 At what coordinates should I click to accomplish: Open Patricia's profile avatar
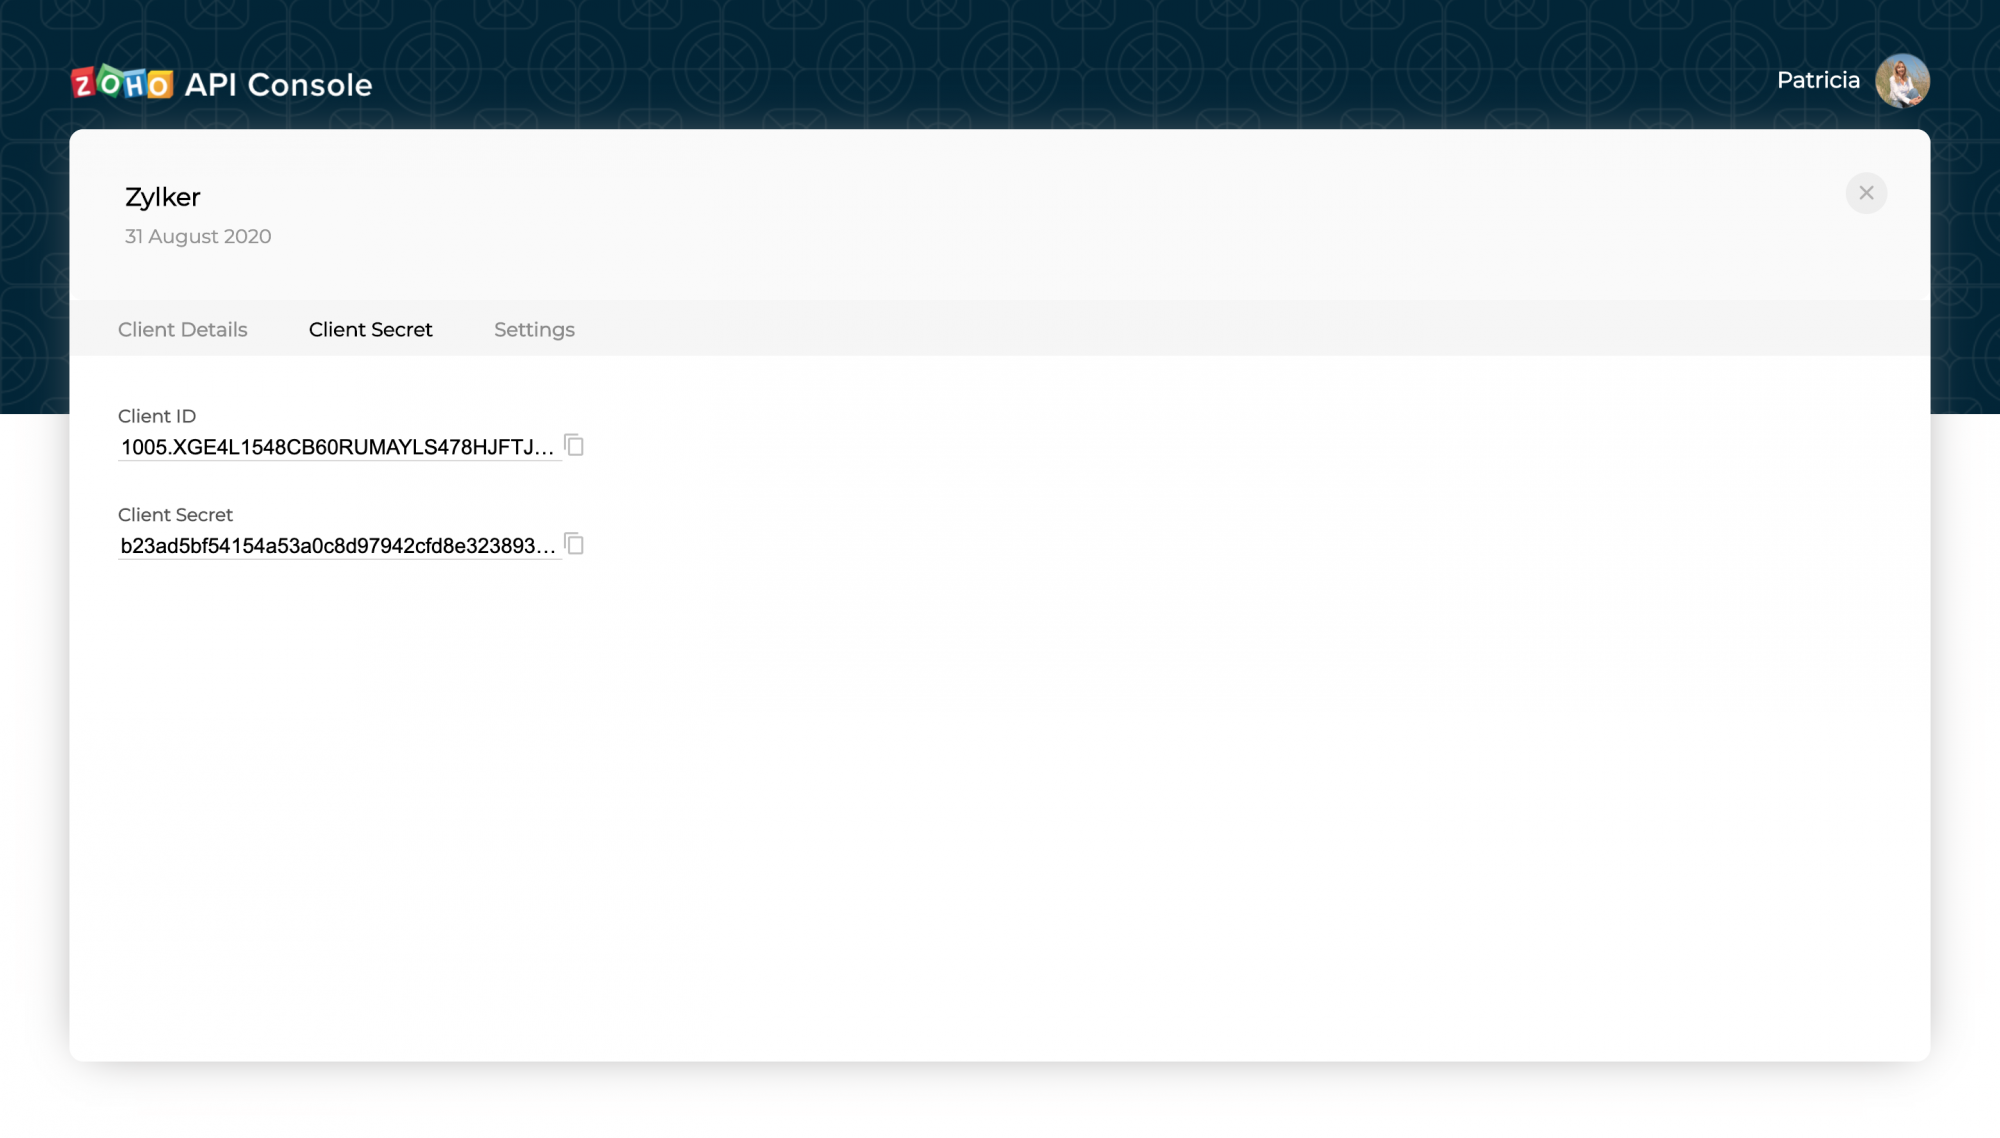pos(1901,81)
